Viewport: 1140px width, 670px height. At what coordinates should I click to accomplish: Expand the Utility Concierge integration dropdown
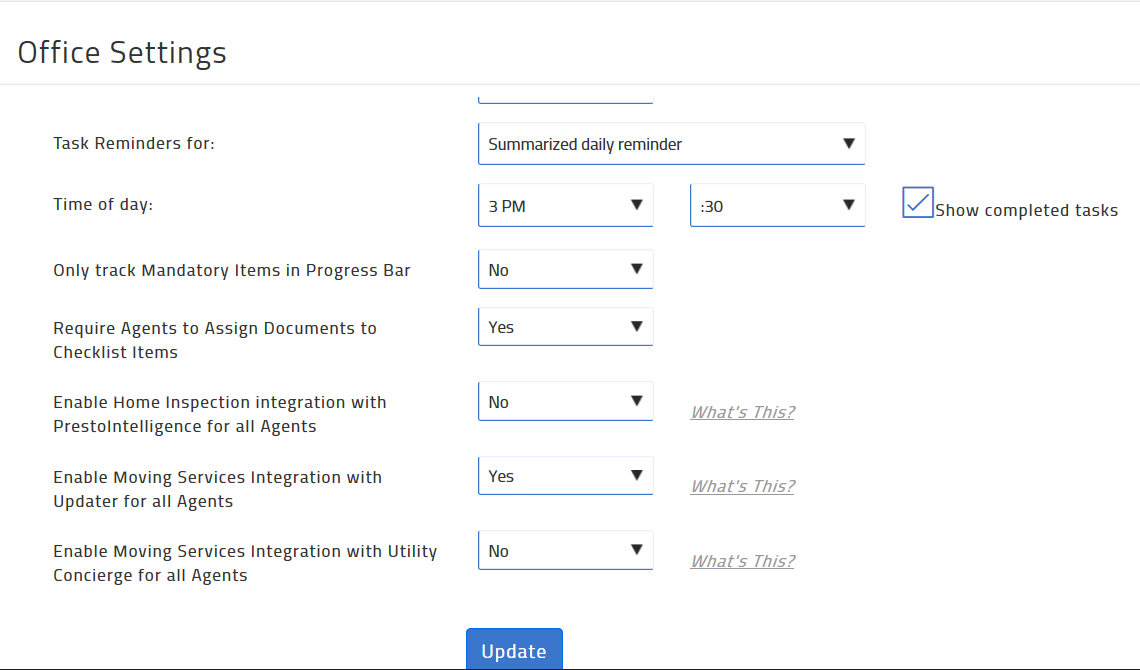click(565, 550)
